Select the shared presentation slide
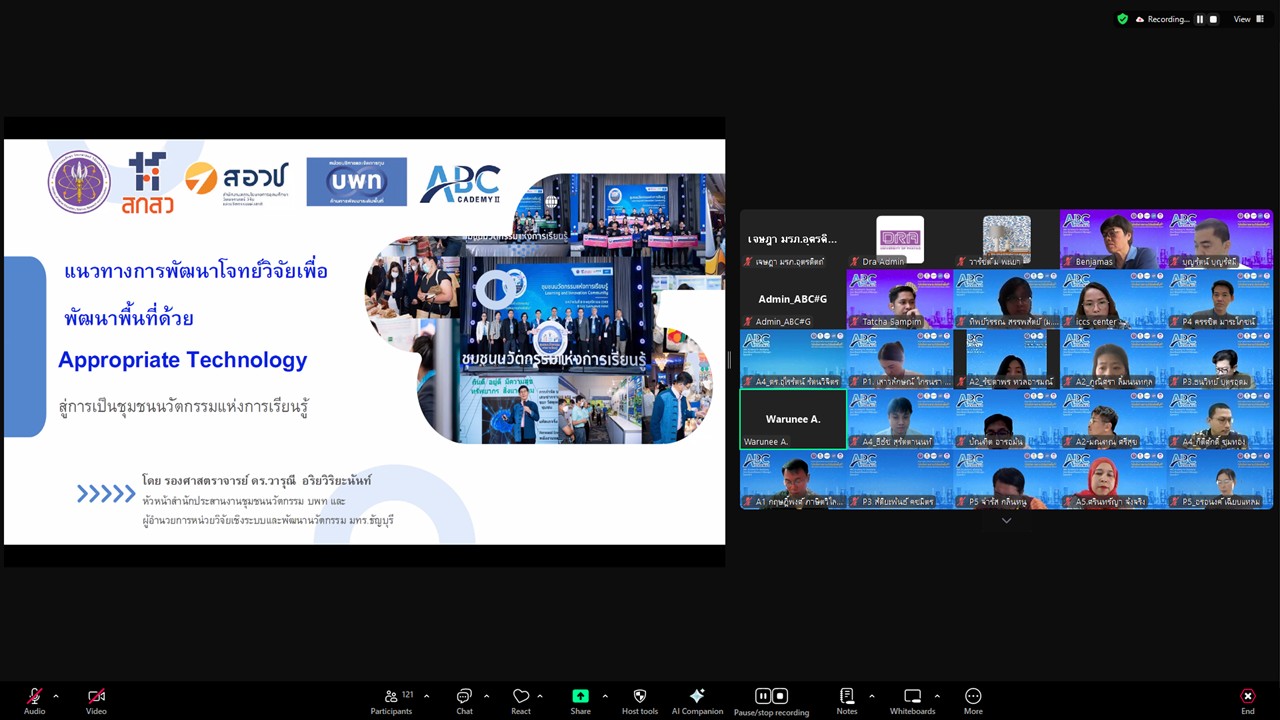 (x=364, y=341)
